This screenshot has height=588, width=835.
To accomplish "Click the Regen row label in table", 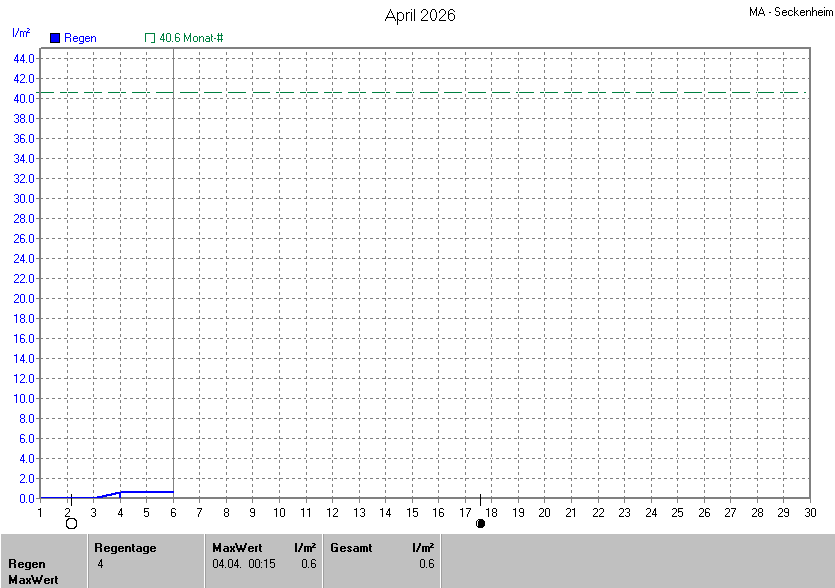I will tap(26, 564).
